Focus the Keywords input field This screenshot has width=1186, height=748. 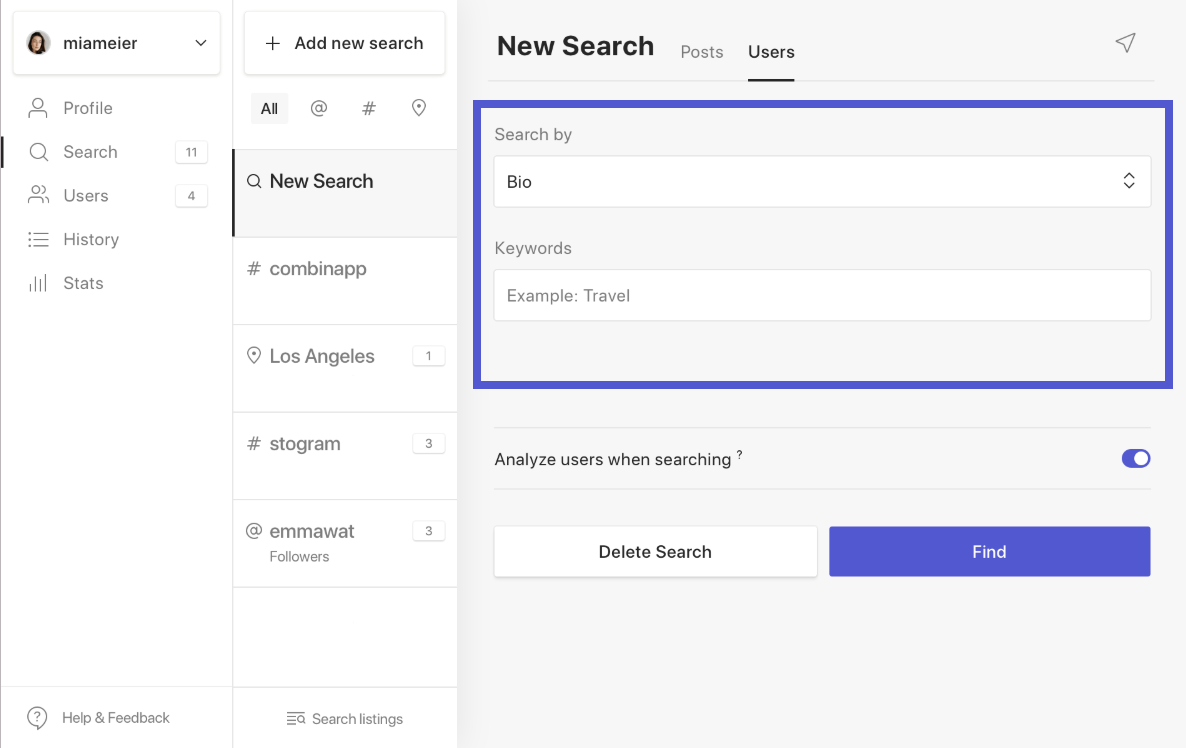[822, 295]
